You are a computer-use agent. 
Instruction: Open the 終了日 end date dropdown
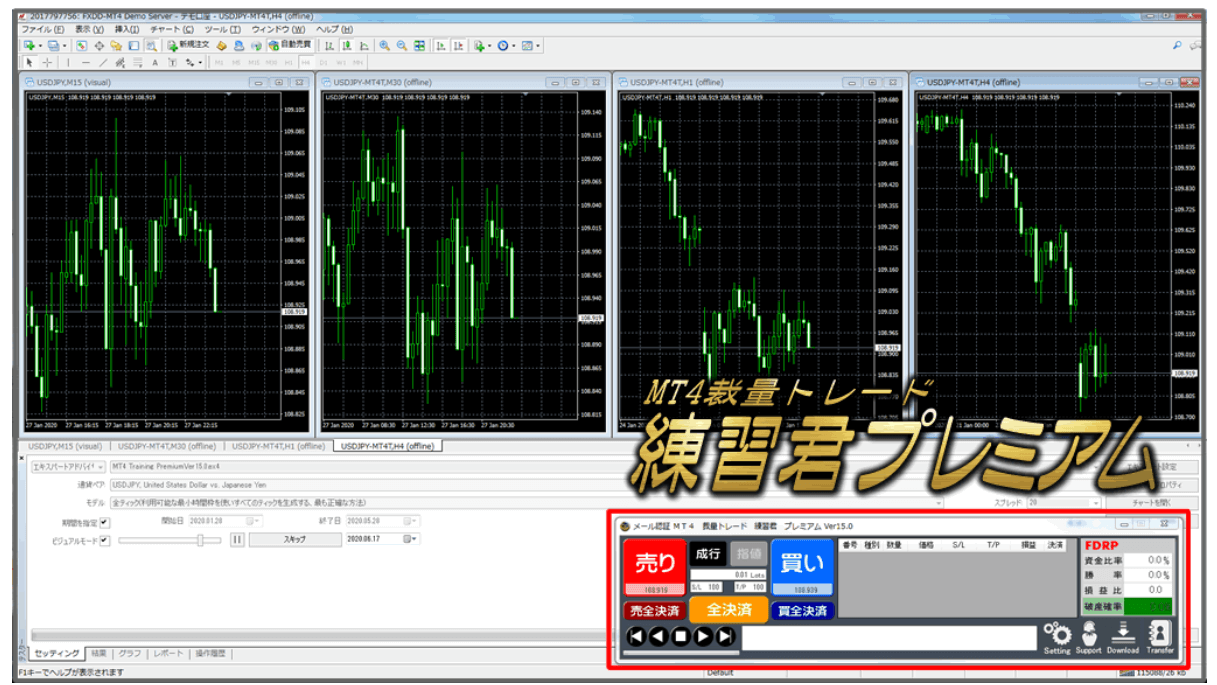411,522
